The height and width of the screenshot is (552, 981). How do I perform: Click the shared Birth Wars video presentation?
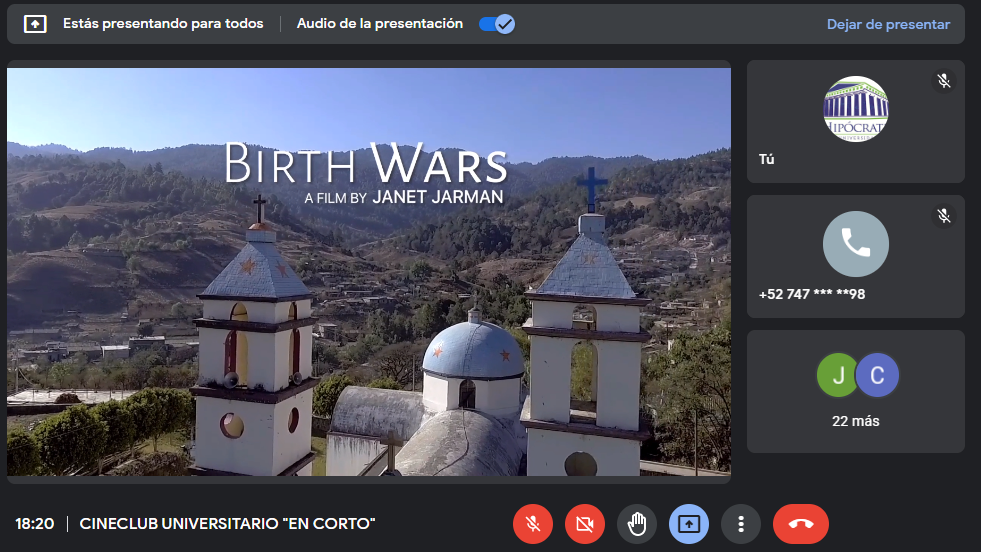click(x=369, y=271)
